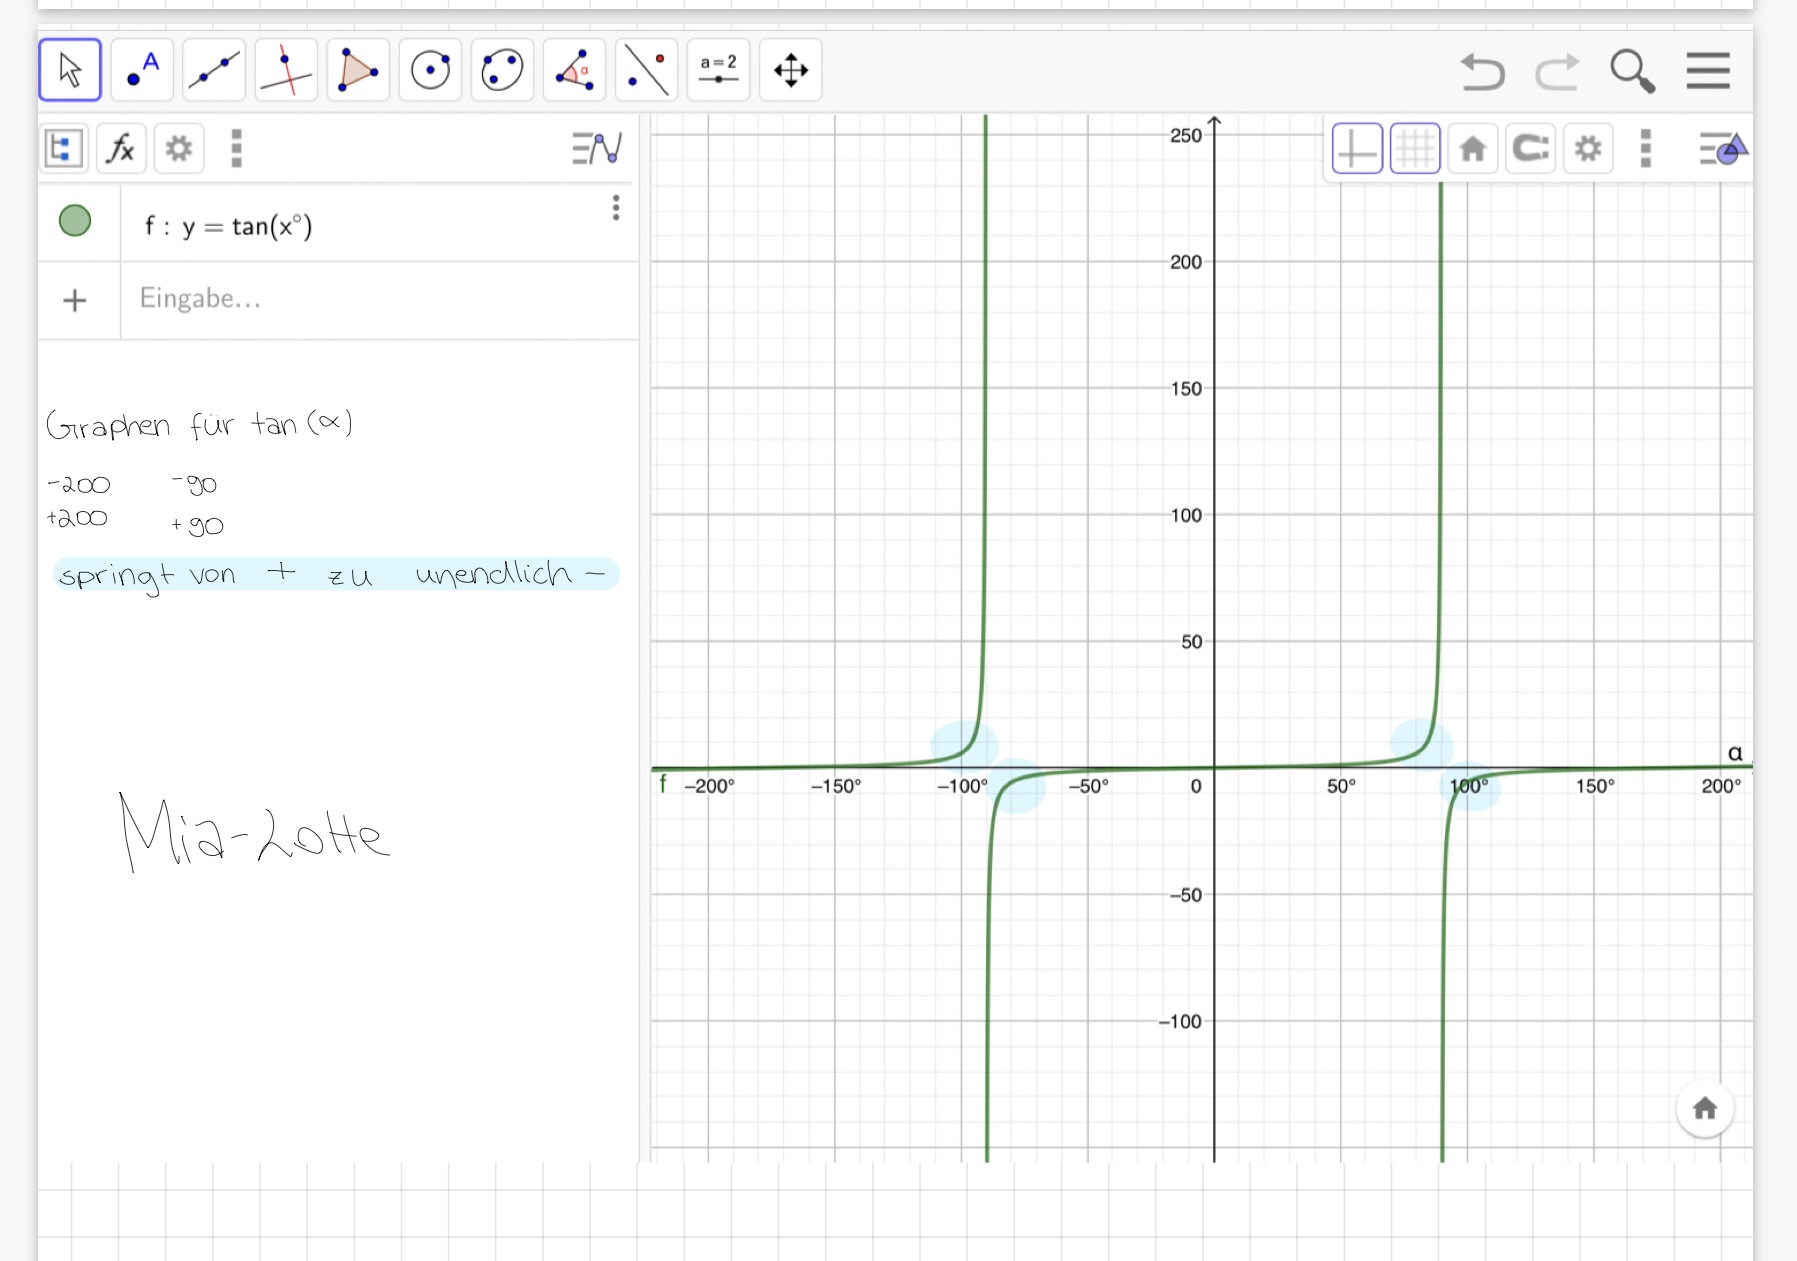Screen dimensions: 1797x1261
Task: Select the Slider a=2 tool
Action: [718, 70]
